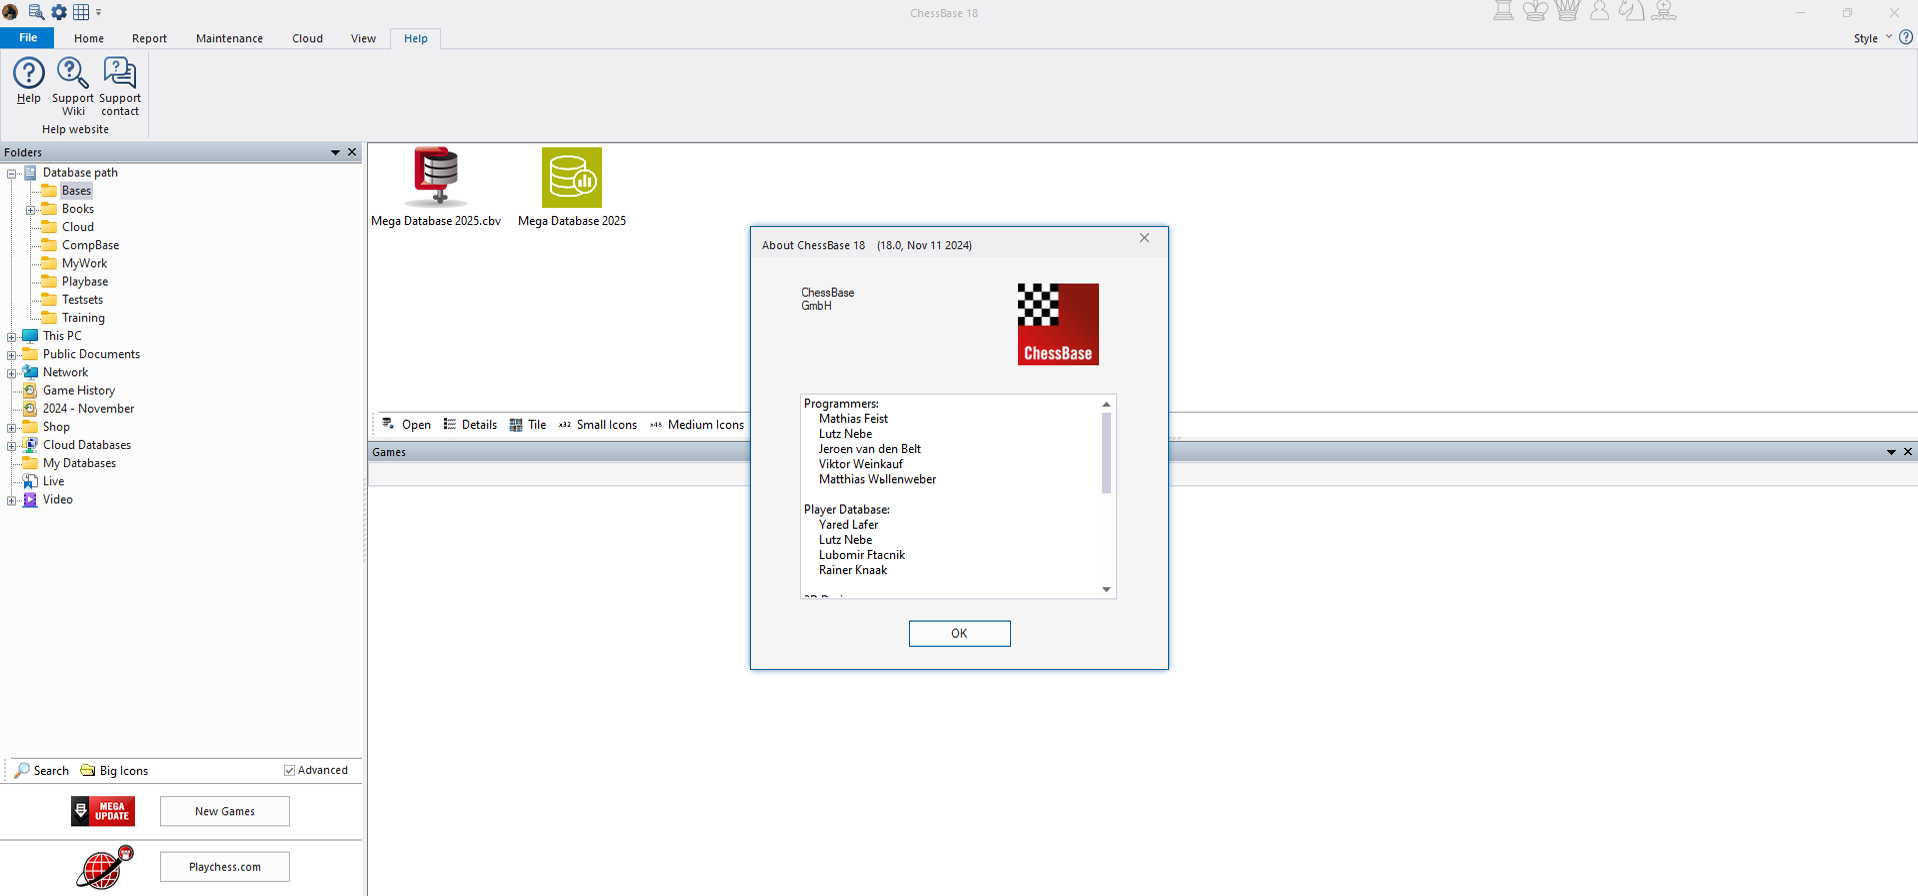Click the queen icon in title bar
The image size is (1918, 896).
(x=1567, y=11)
